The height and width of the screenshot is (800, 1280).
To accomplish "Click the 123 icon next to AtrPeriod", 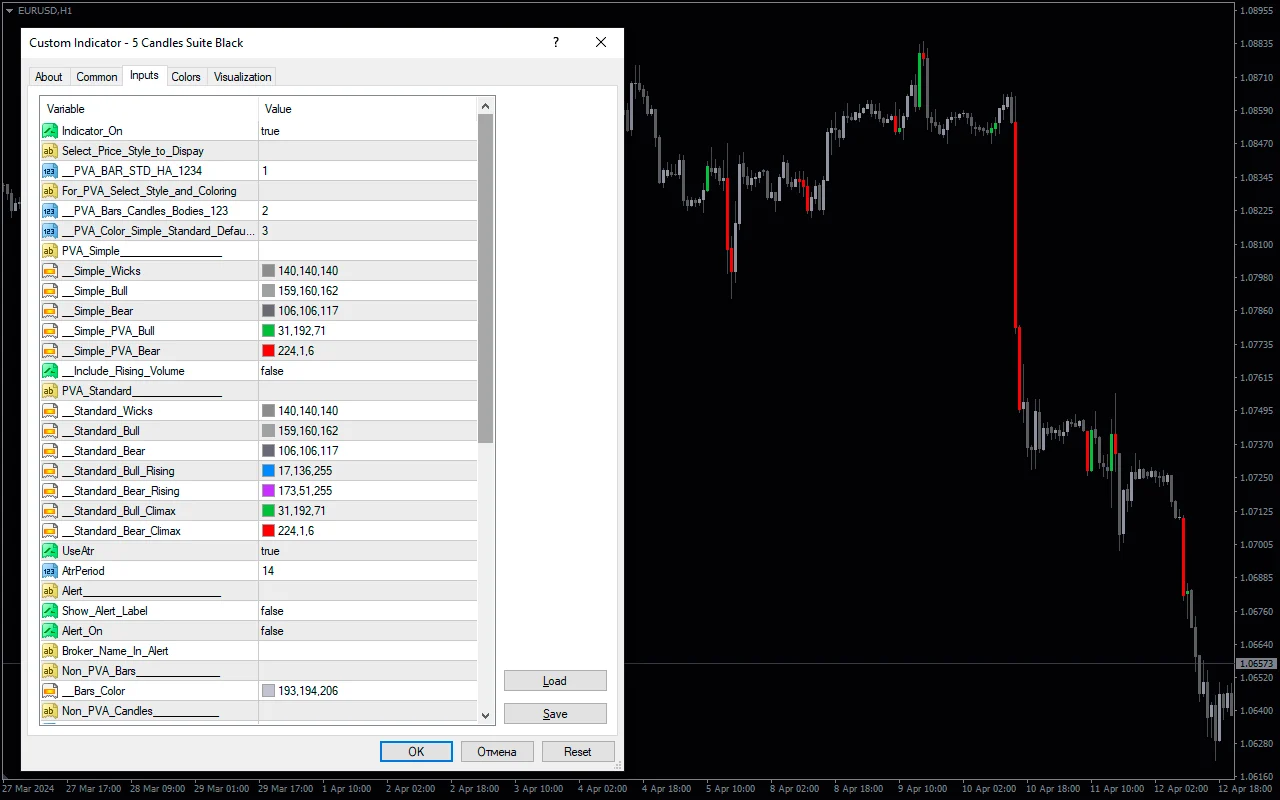I will (50, 570).
